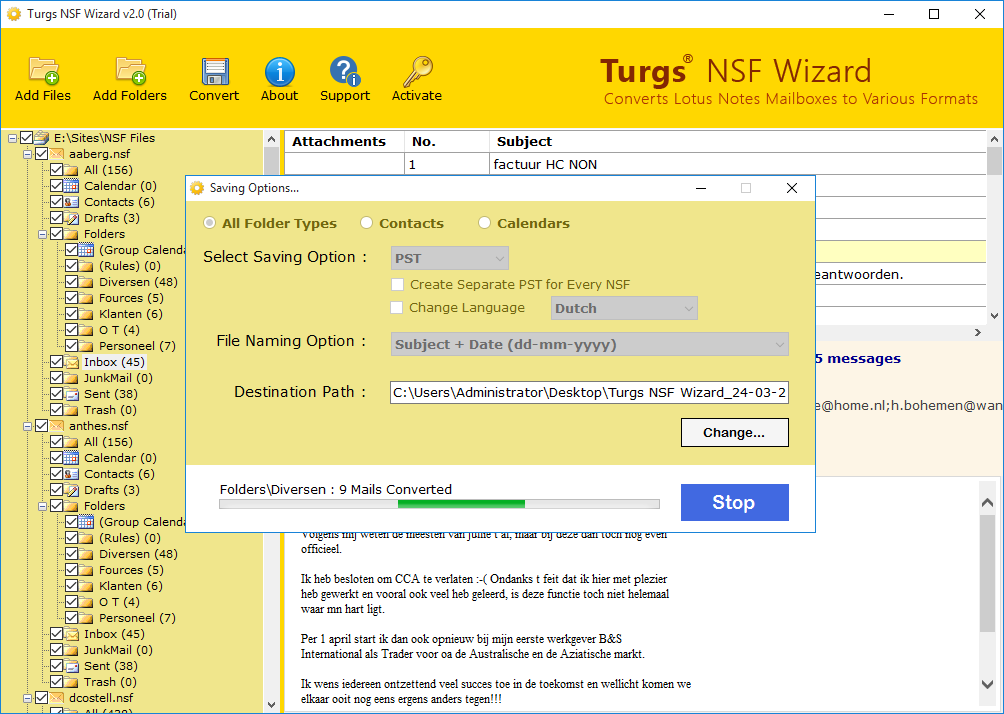Click the Inbox envelope icon under aaberg.nsf

[x=72, y=362]
